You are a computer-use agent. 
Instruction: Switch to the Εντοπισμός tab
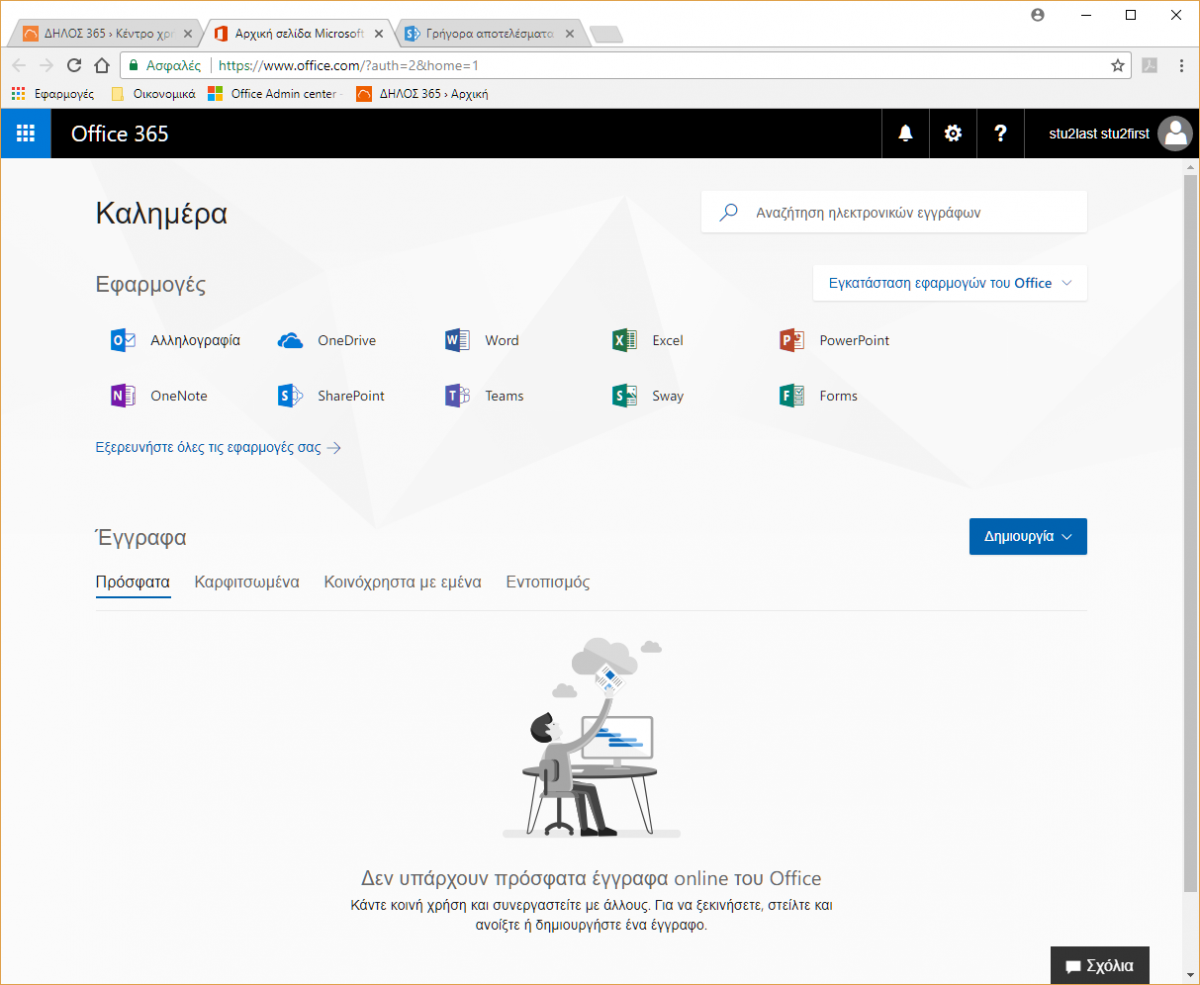pos(548,582)
